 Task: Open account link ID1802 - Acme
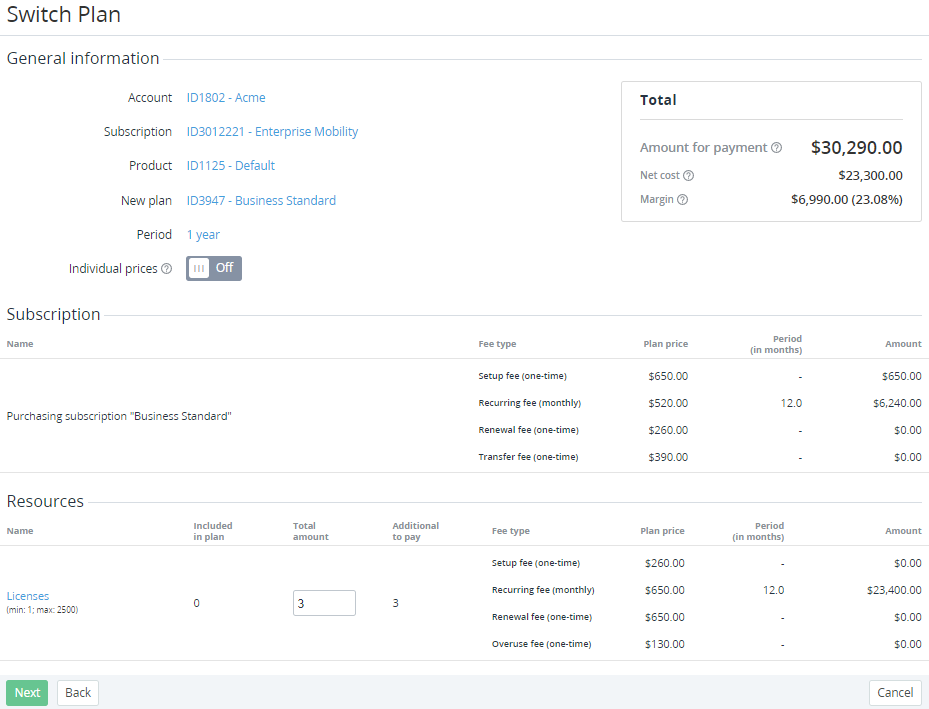coord(226,98)
